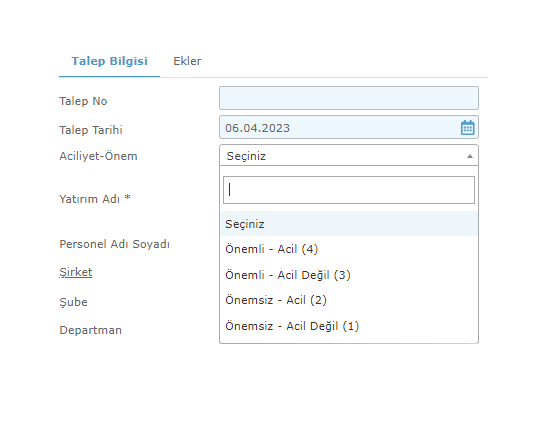Select Önemli - Acil Değil (3) option
This screenshot has width=541, height=433.
click(349, 275)
